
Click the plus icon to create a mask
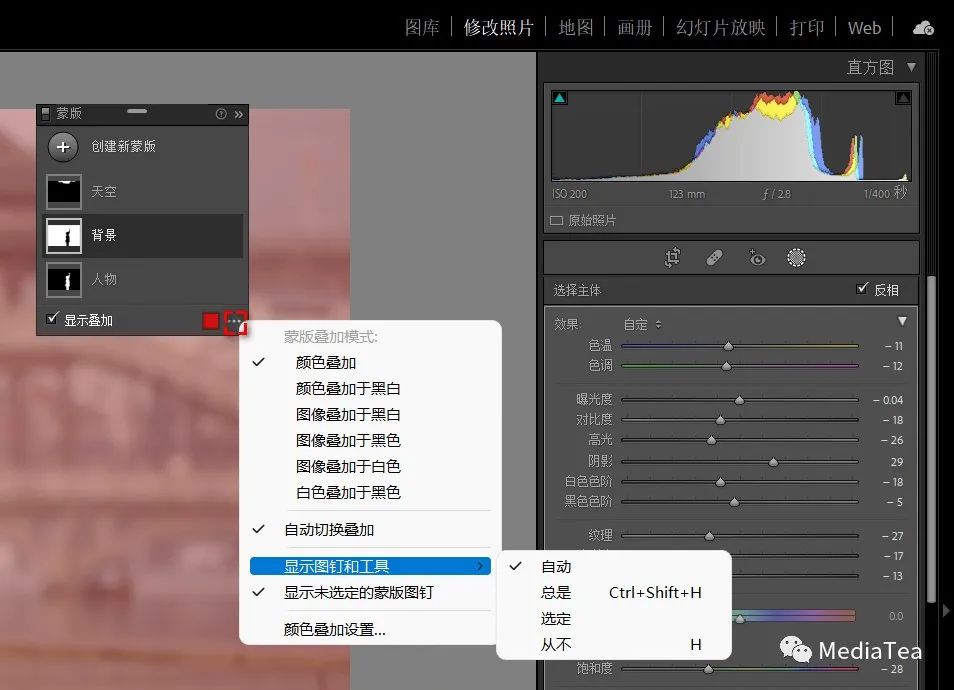(x=63, y=147)
